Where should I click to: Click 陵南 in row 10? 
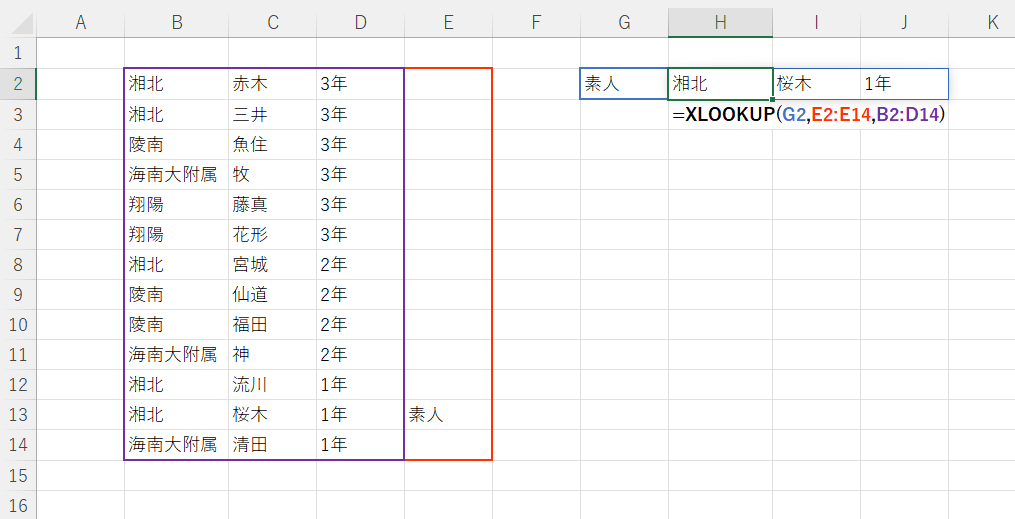(x=146, y=324)
